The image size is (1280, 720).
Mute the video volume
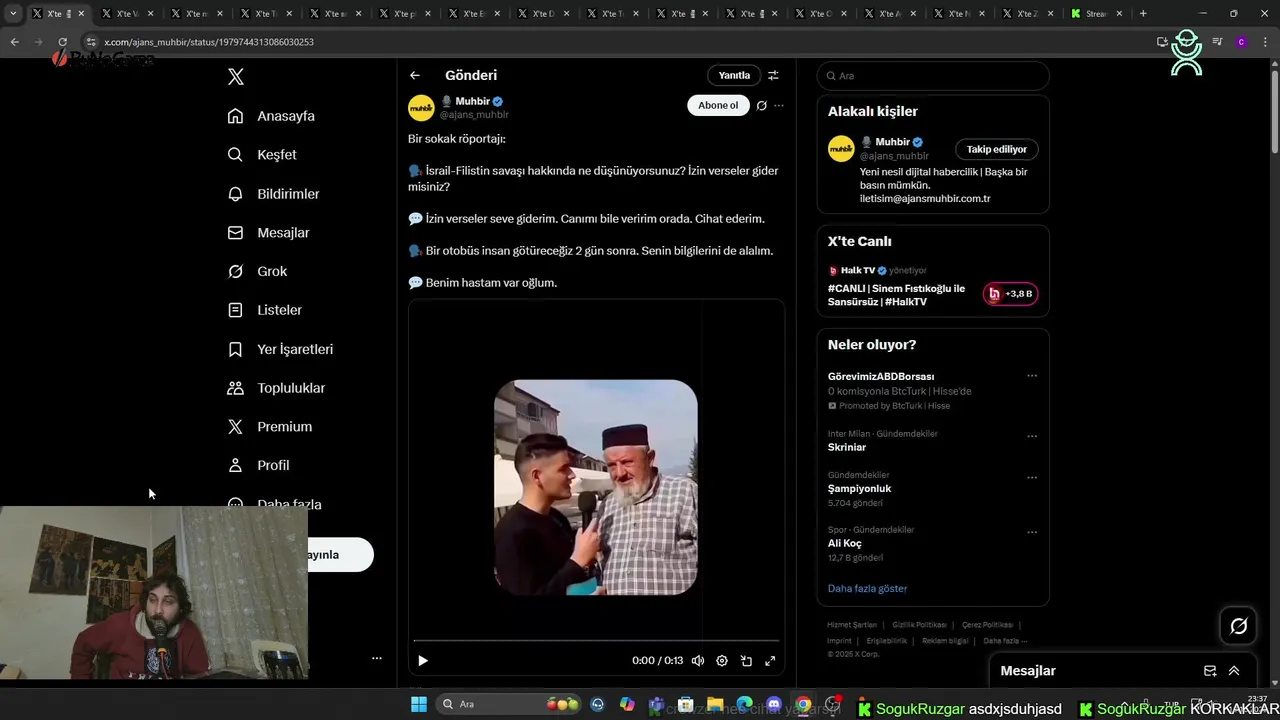698,661
